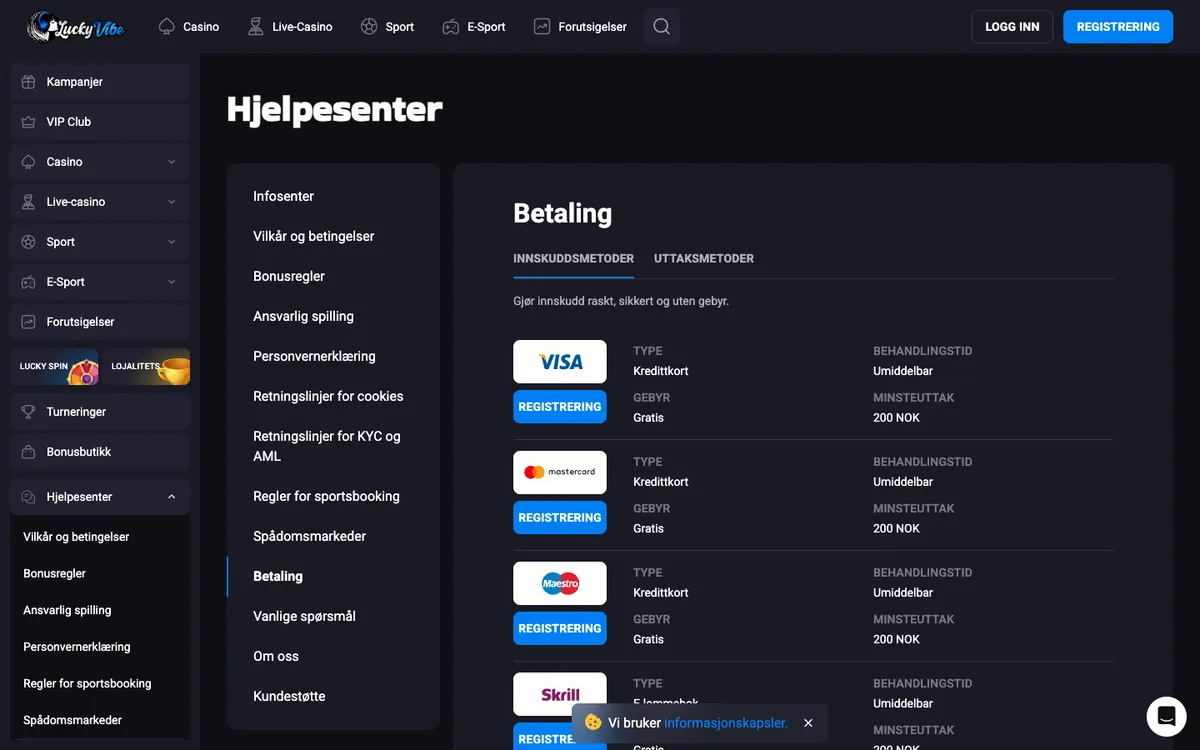
Task: Click the Skrill logo
Action: click(560, 694)
